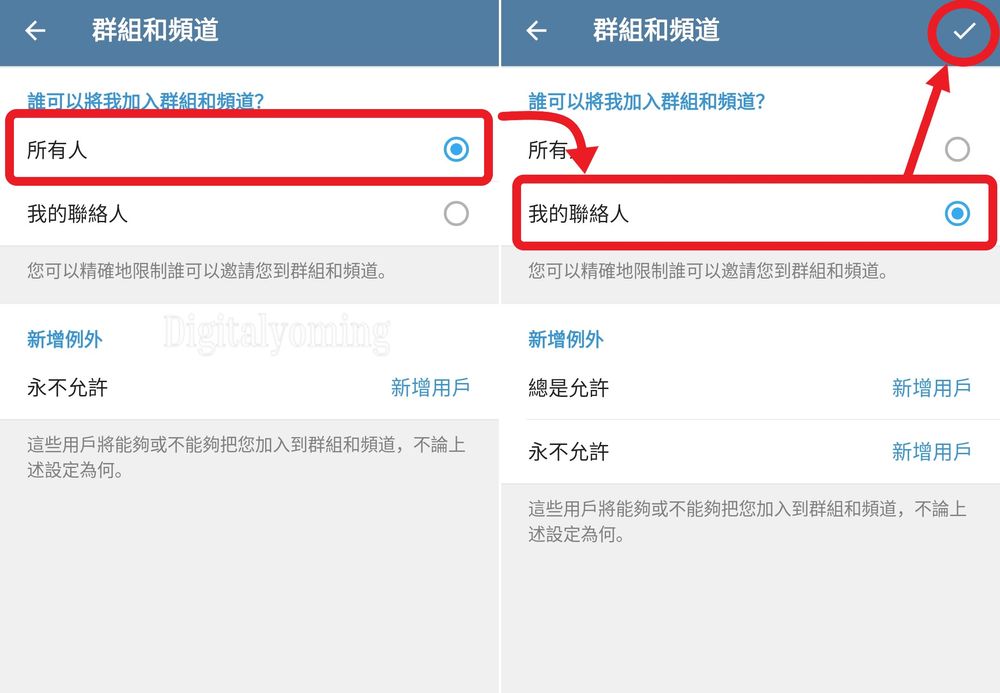The width and height of the screenshot is (1000, 693).
Task: Confirm changes with the checkmark icon
Action: point(964,30)
